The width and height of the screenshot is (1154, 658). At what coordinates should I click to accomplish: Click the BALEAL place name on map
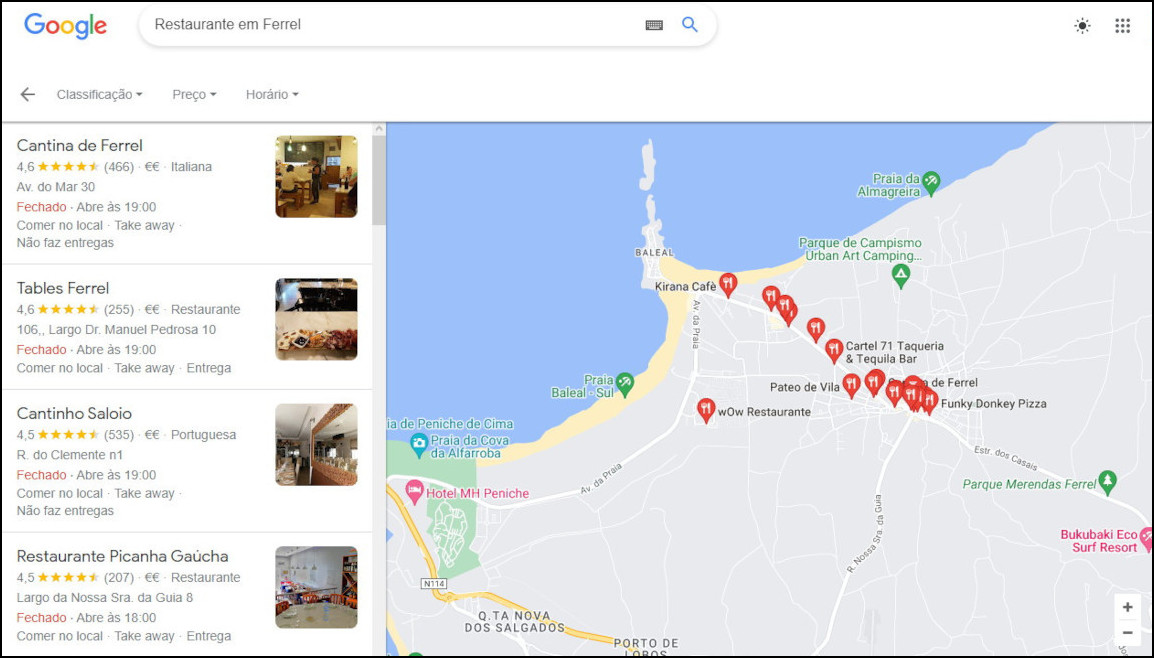[654, 252]
